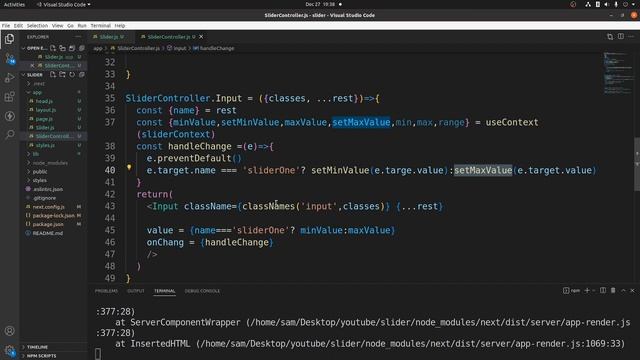Viewport: 640px width, 360px height.
Task: Open the Search view in activity bar
Action: pos(9,134)
